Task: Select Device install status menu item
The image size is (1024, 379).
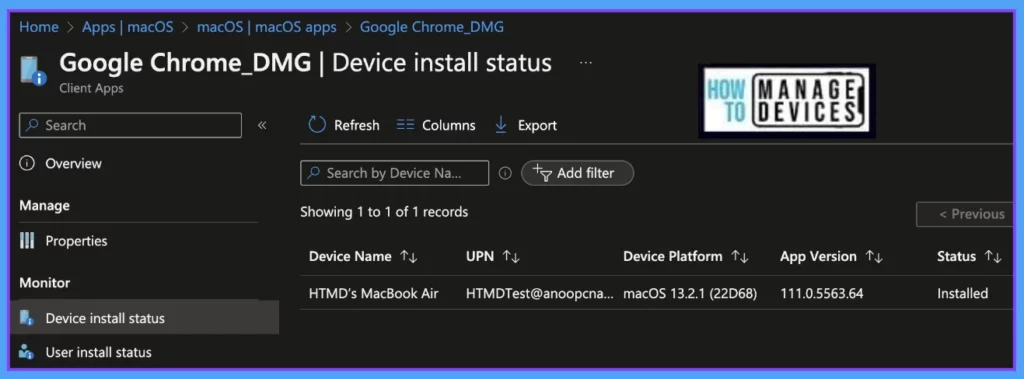Action: [145, 318]
